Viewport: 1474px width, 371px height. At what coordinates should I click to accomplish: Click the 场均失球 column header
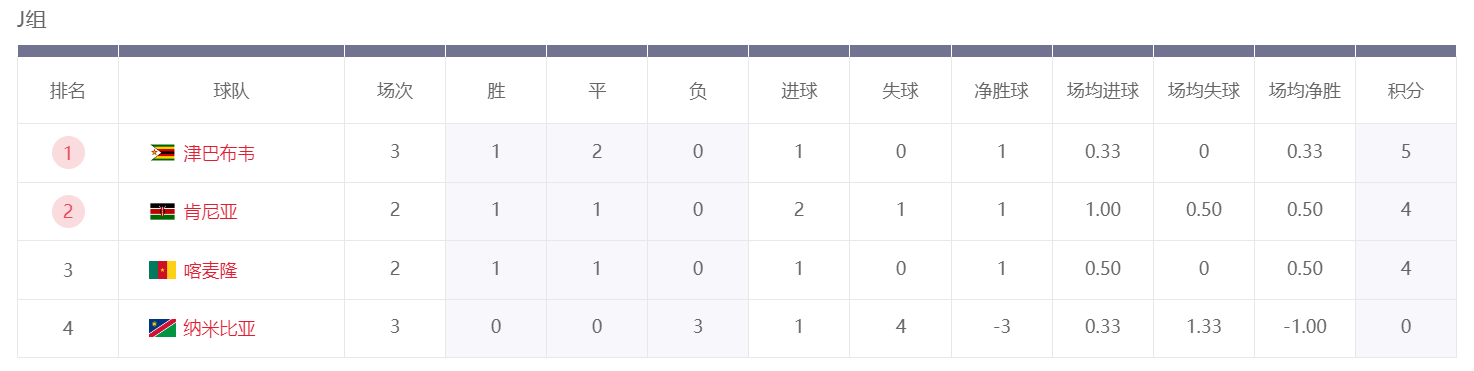click(x=1204, y=91)
